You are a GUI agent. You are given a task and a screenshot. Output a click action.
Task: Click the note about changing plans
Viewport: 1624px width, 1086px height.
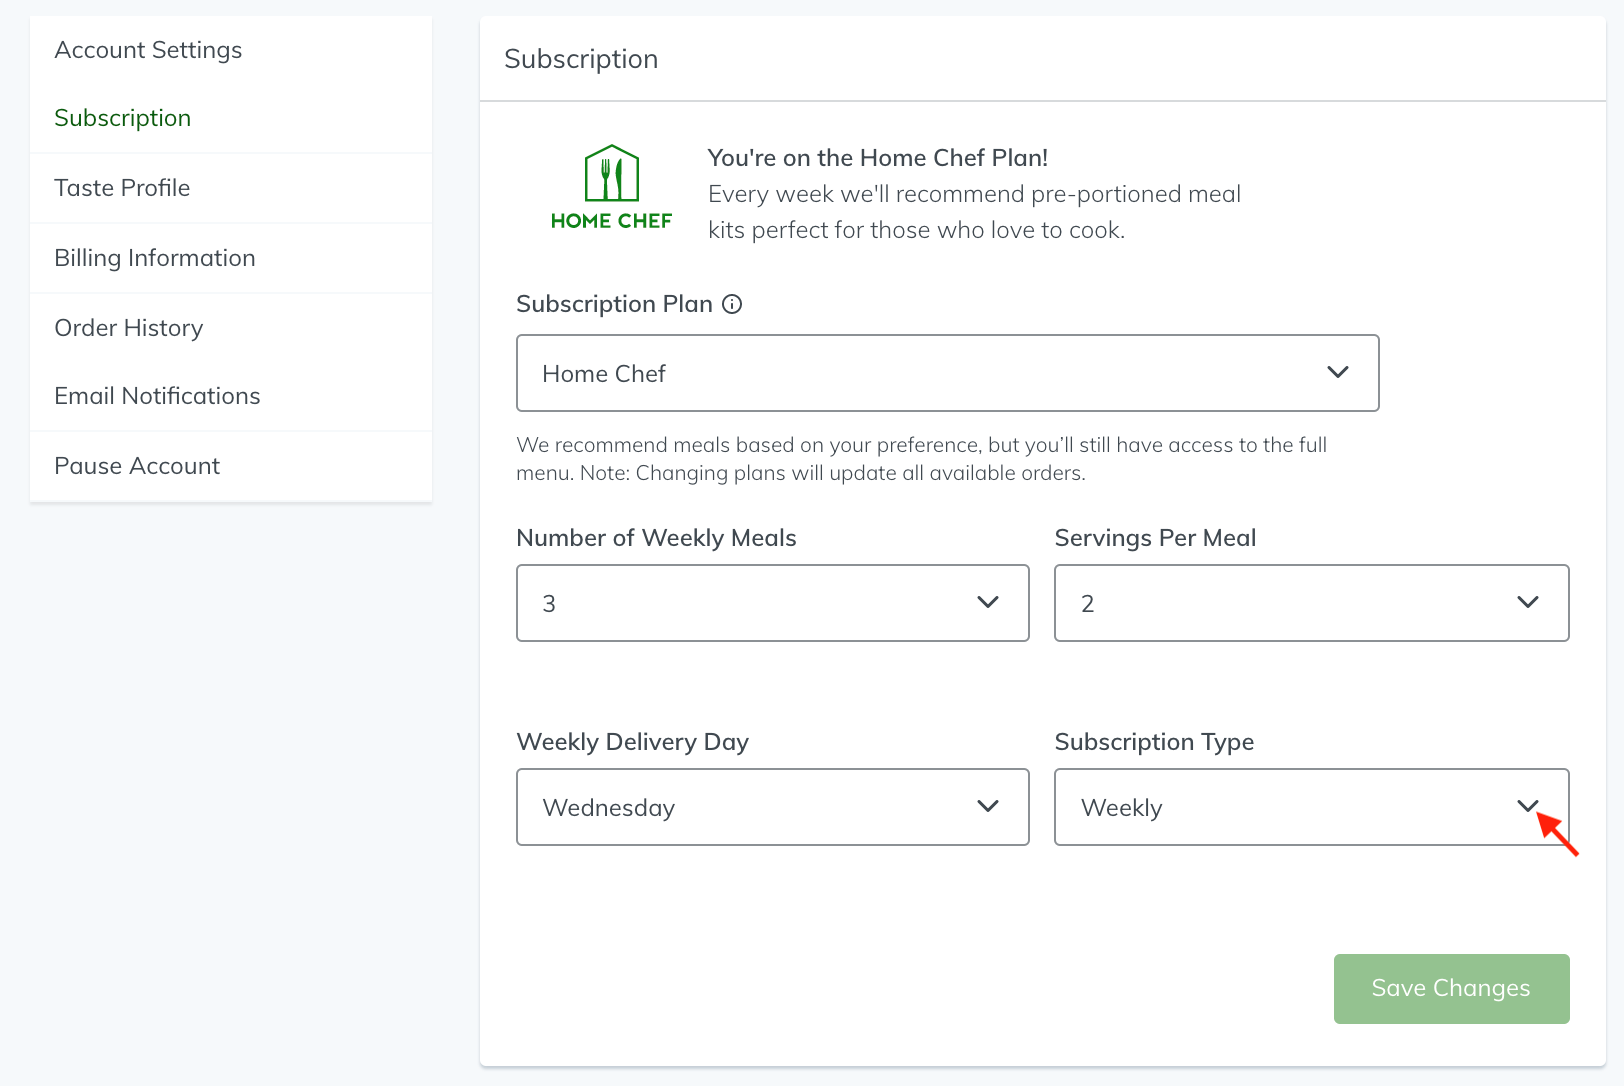921,459
